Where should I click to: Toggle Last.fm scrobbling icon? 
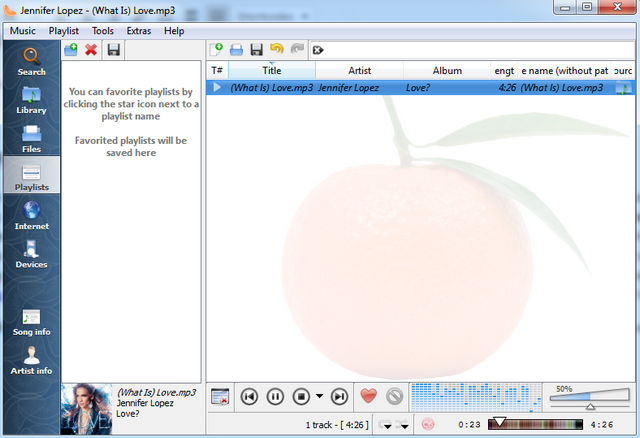428,425
